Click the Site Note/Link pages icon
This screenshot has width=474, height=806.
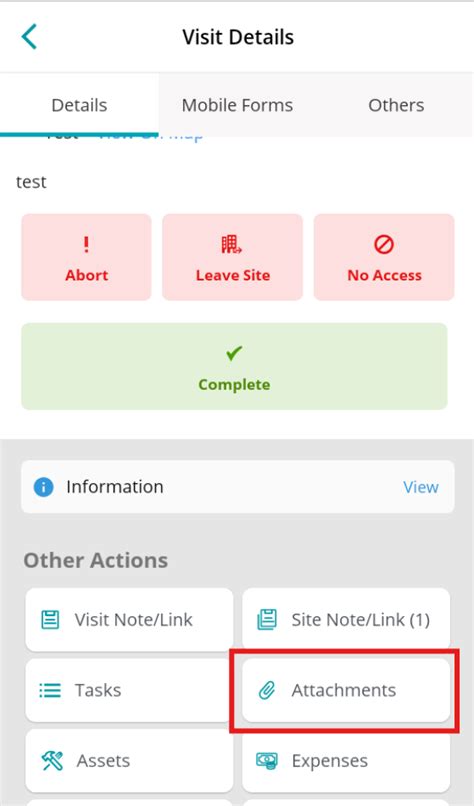coord(267,620)
